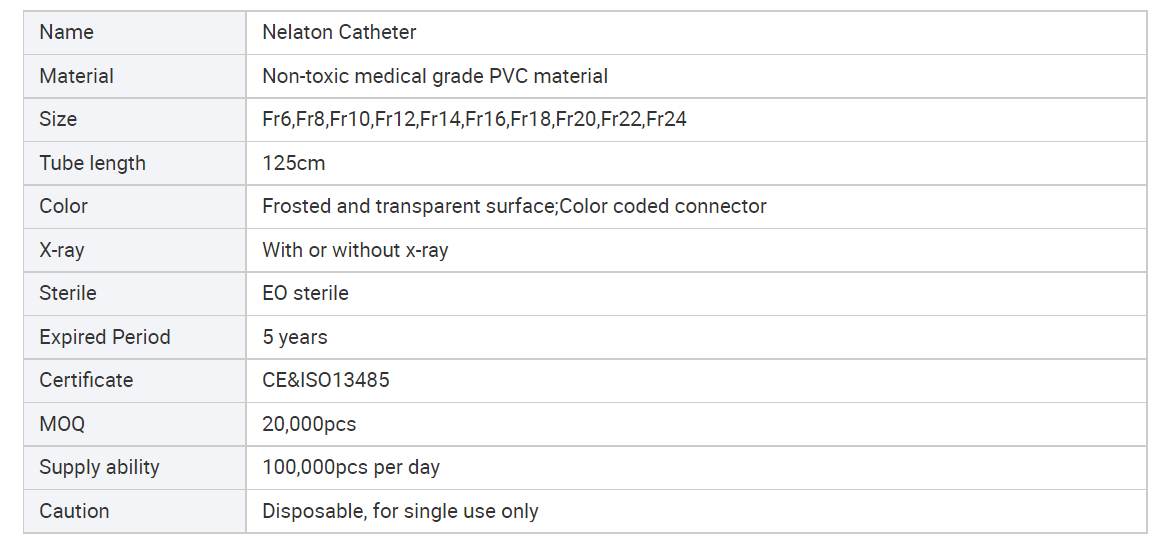Click the "With or without x-ray" value

coord(355,250)
